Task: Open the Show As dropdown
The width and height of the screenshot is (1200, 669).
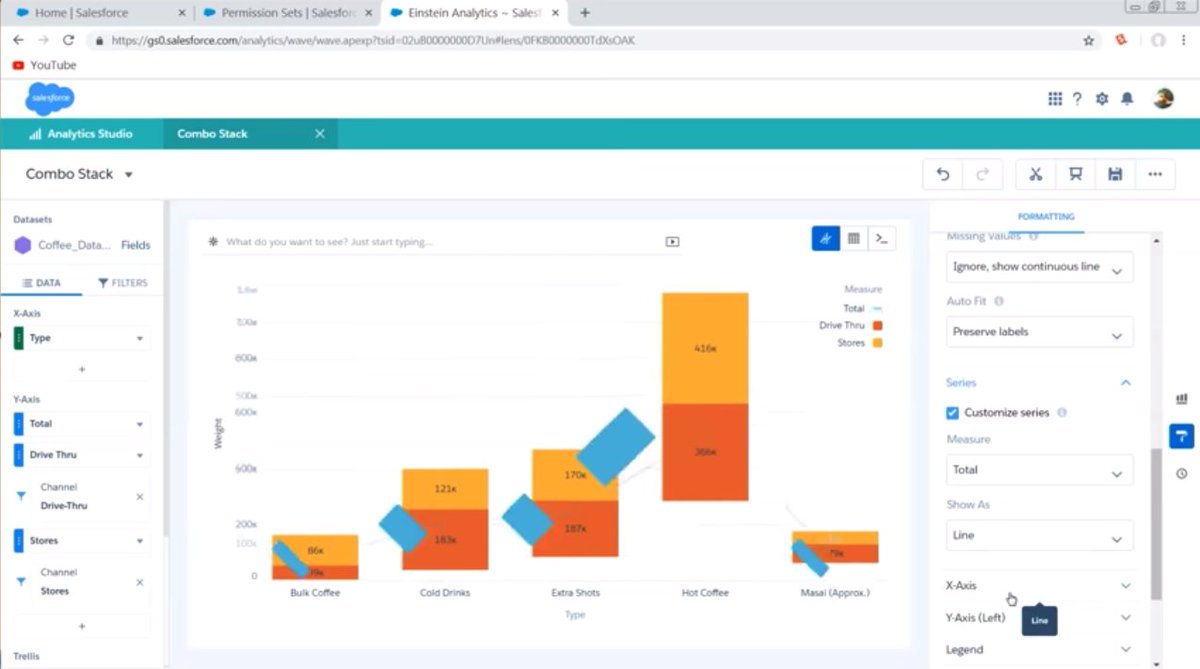Action: pyautogui.click(x=1040, y=535)
